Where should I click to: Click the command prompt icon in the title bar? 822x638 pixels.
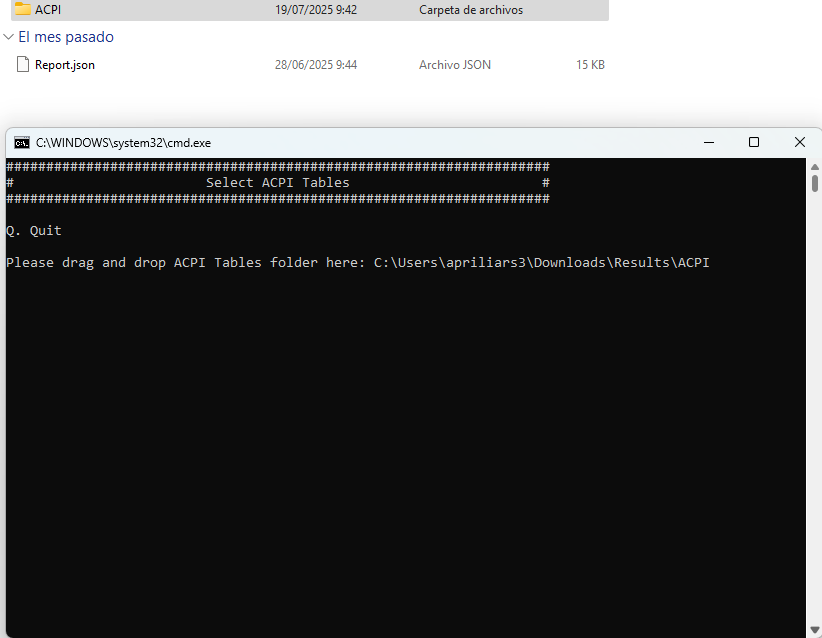(21, 142)
